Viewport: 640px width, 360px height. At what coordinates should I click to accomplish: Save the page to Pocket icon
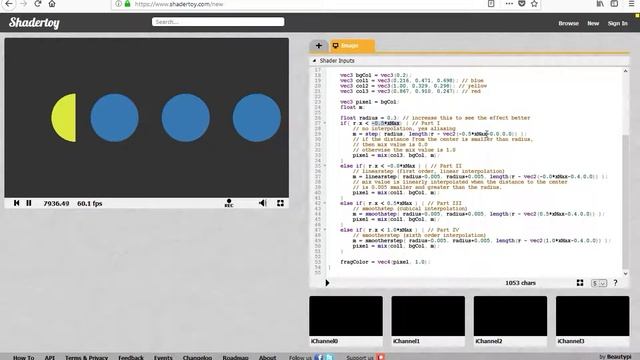pyautogui.click(x=522, y=4)
